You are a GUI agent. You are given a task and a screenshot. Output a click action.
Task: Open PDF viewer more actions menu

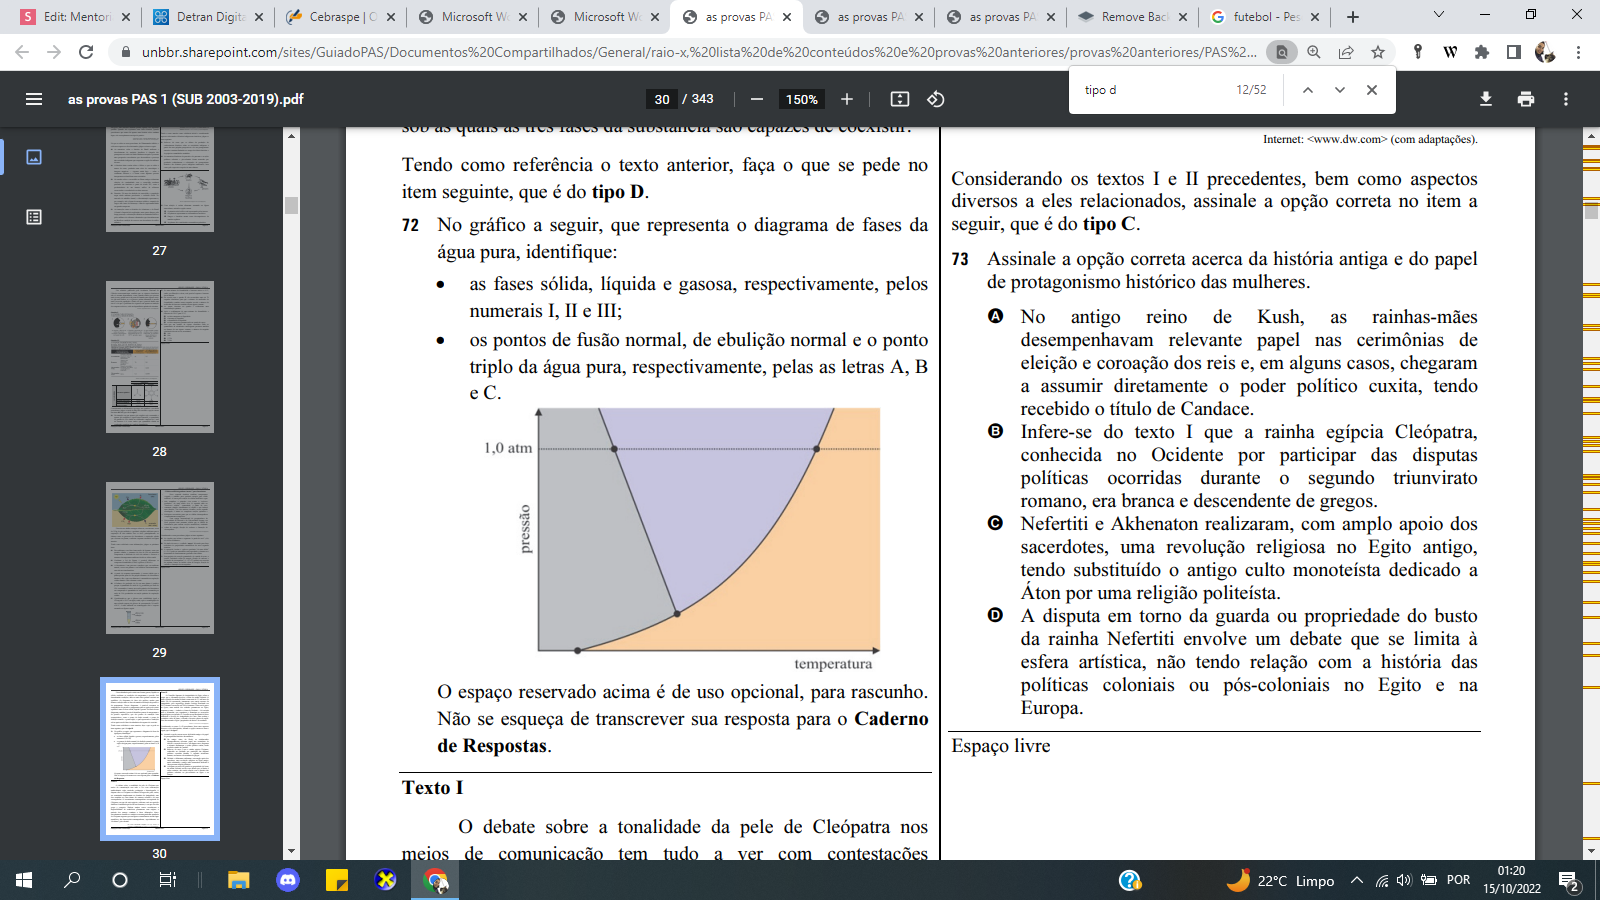[x=1566, y=99]
